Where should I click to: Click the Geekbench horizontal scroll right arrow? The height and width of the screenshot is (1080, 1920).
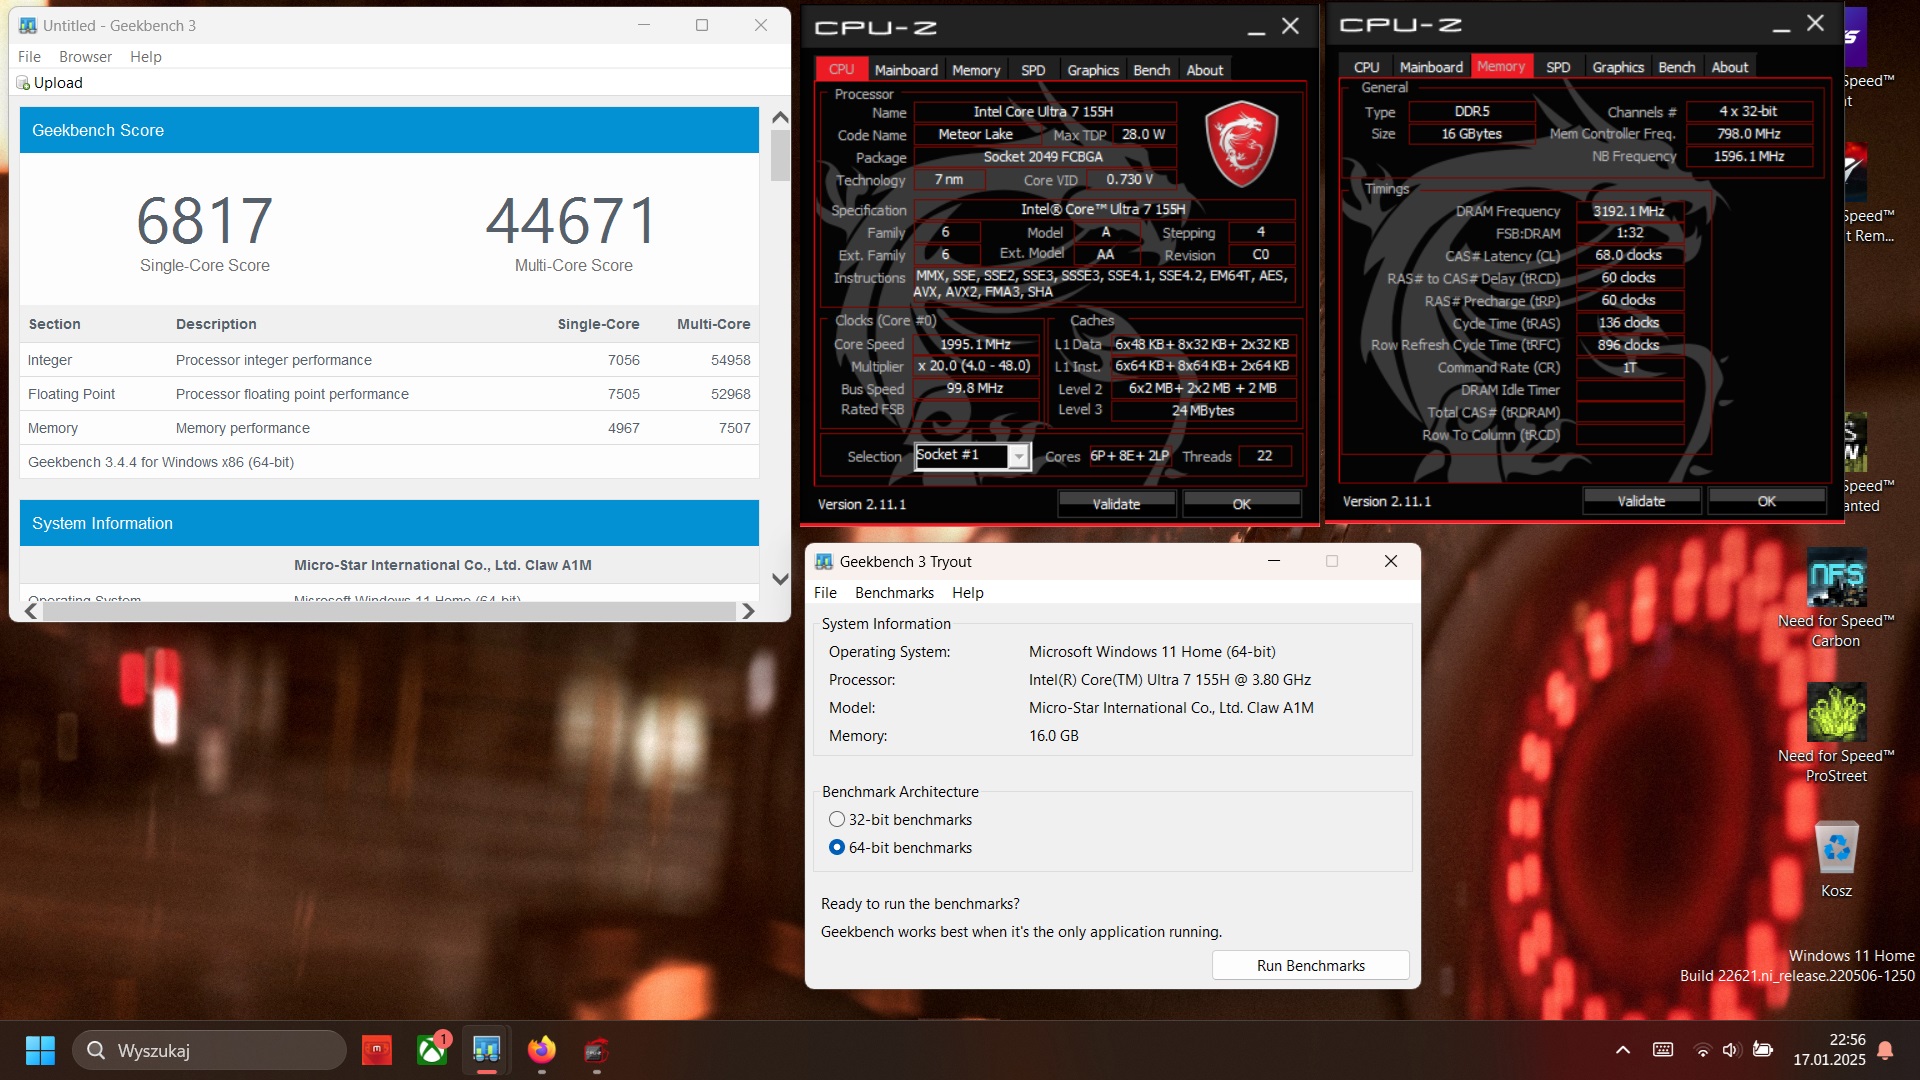(x=748, y=611)
